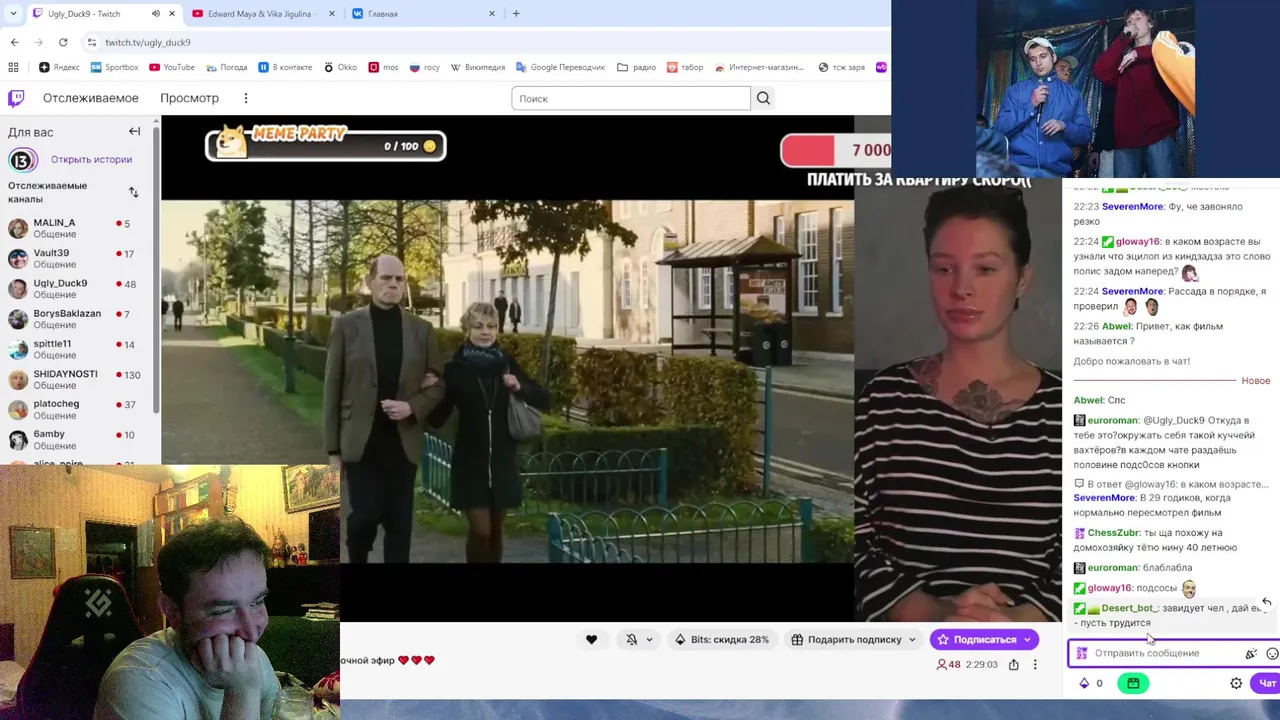
Task: Open the spittle11 channel
Action: [x=77, y=349]
